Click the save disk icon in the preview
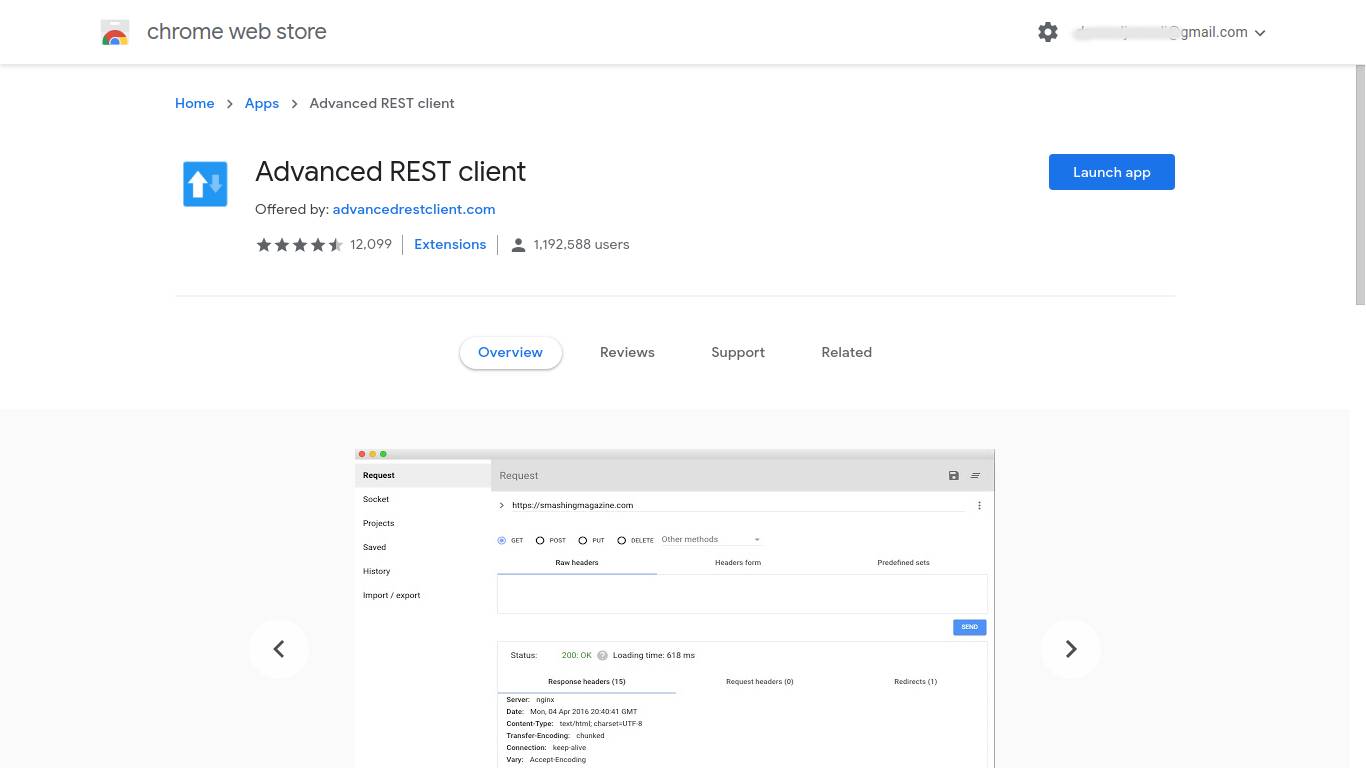1366x768 pixels. tap(954, 476)
